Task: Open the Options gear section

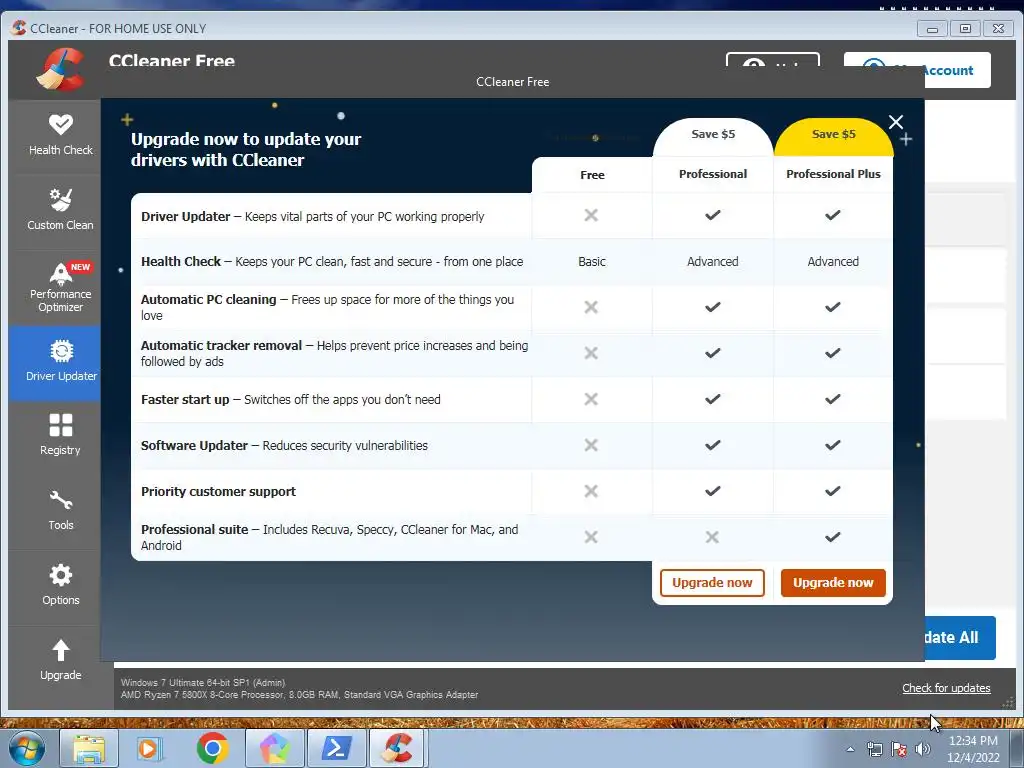Action: click(x=60, y=585)
